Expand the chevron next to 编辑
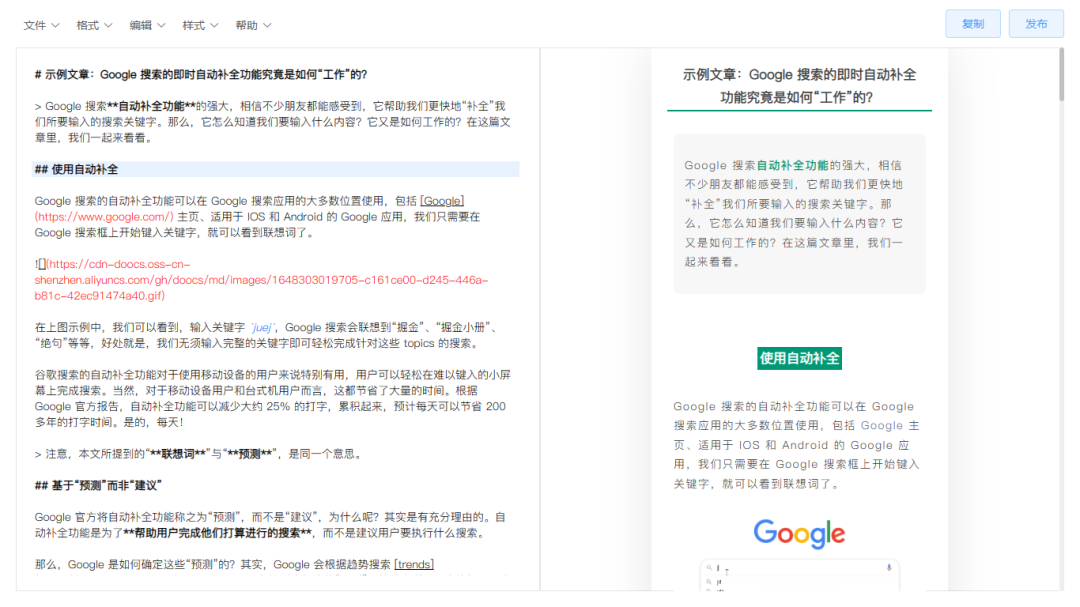Image resolution: width=1080 pixels, height=607 pixels. click(161, 25)
